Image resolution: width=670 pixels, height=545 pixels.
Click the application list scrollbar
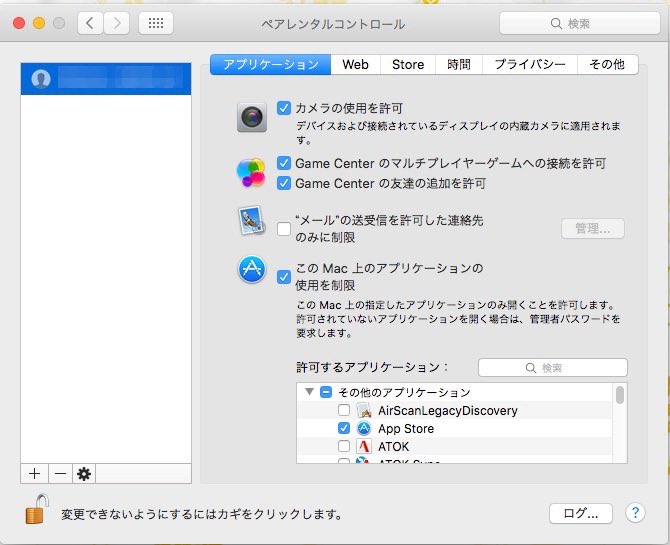click(x=620, y=395)
